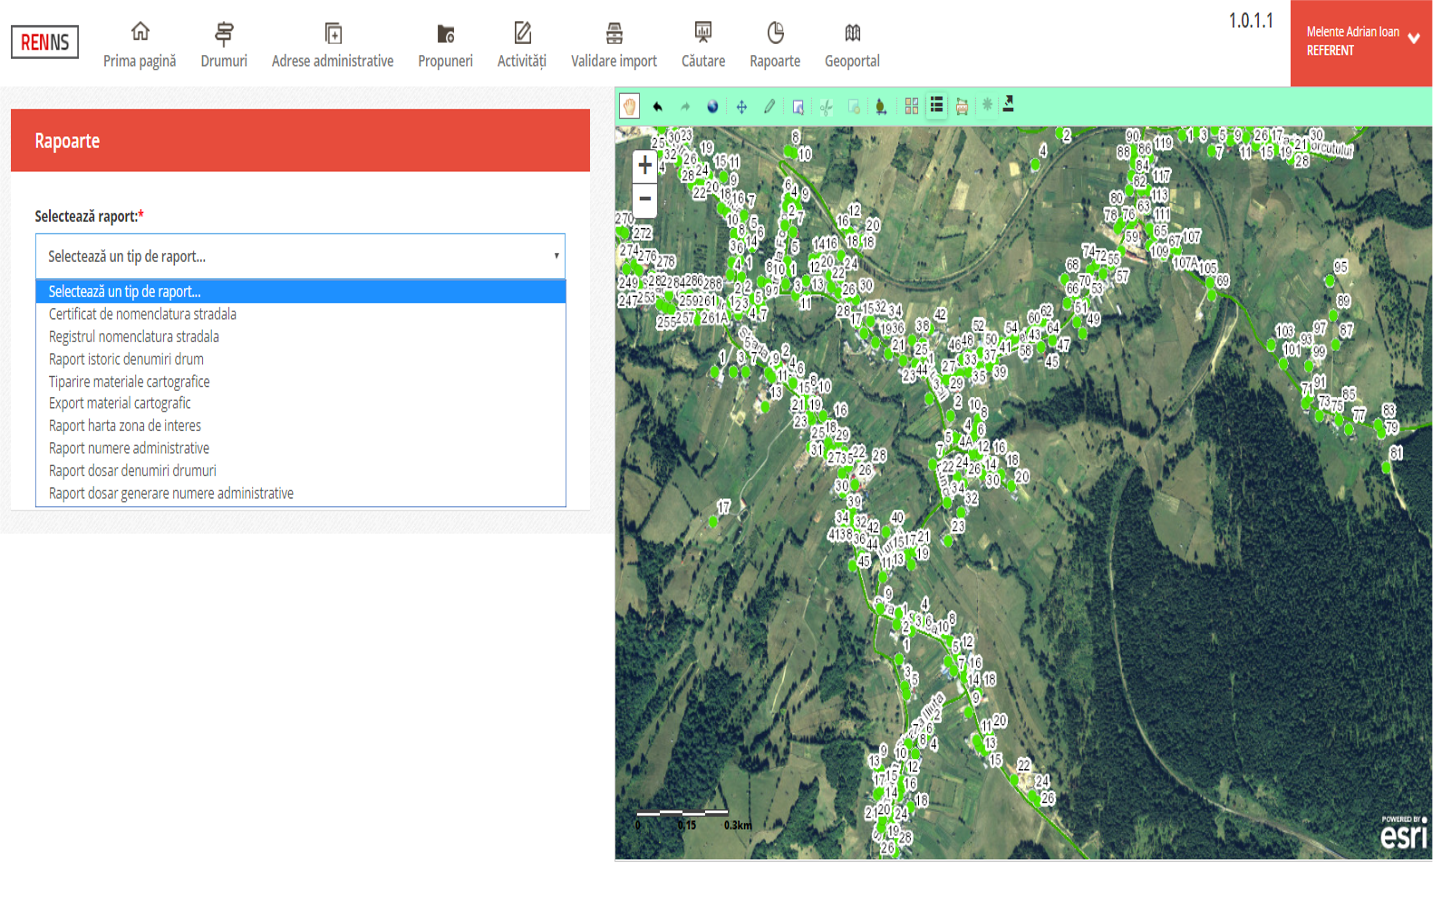The height and width of the screenshot is (904, 1433).
Task: Click the export icon in map toolbar
Action: pos(1008,105)
